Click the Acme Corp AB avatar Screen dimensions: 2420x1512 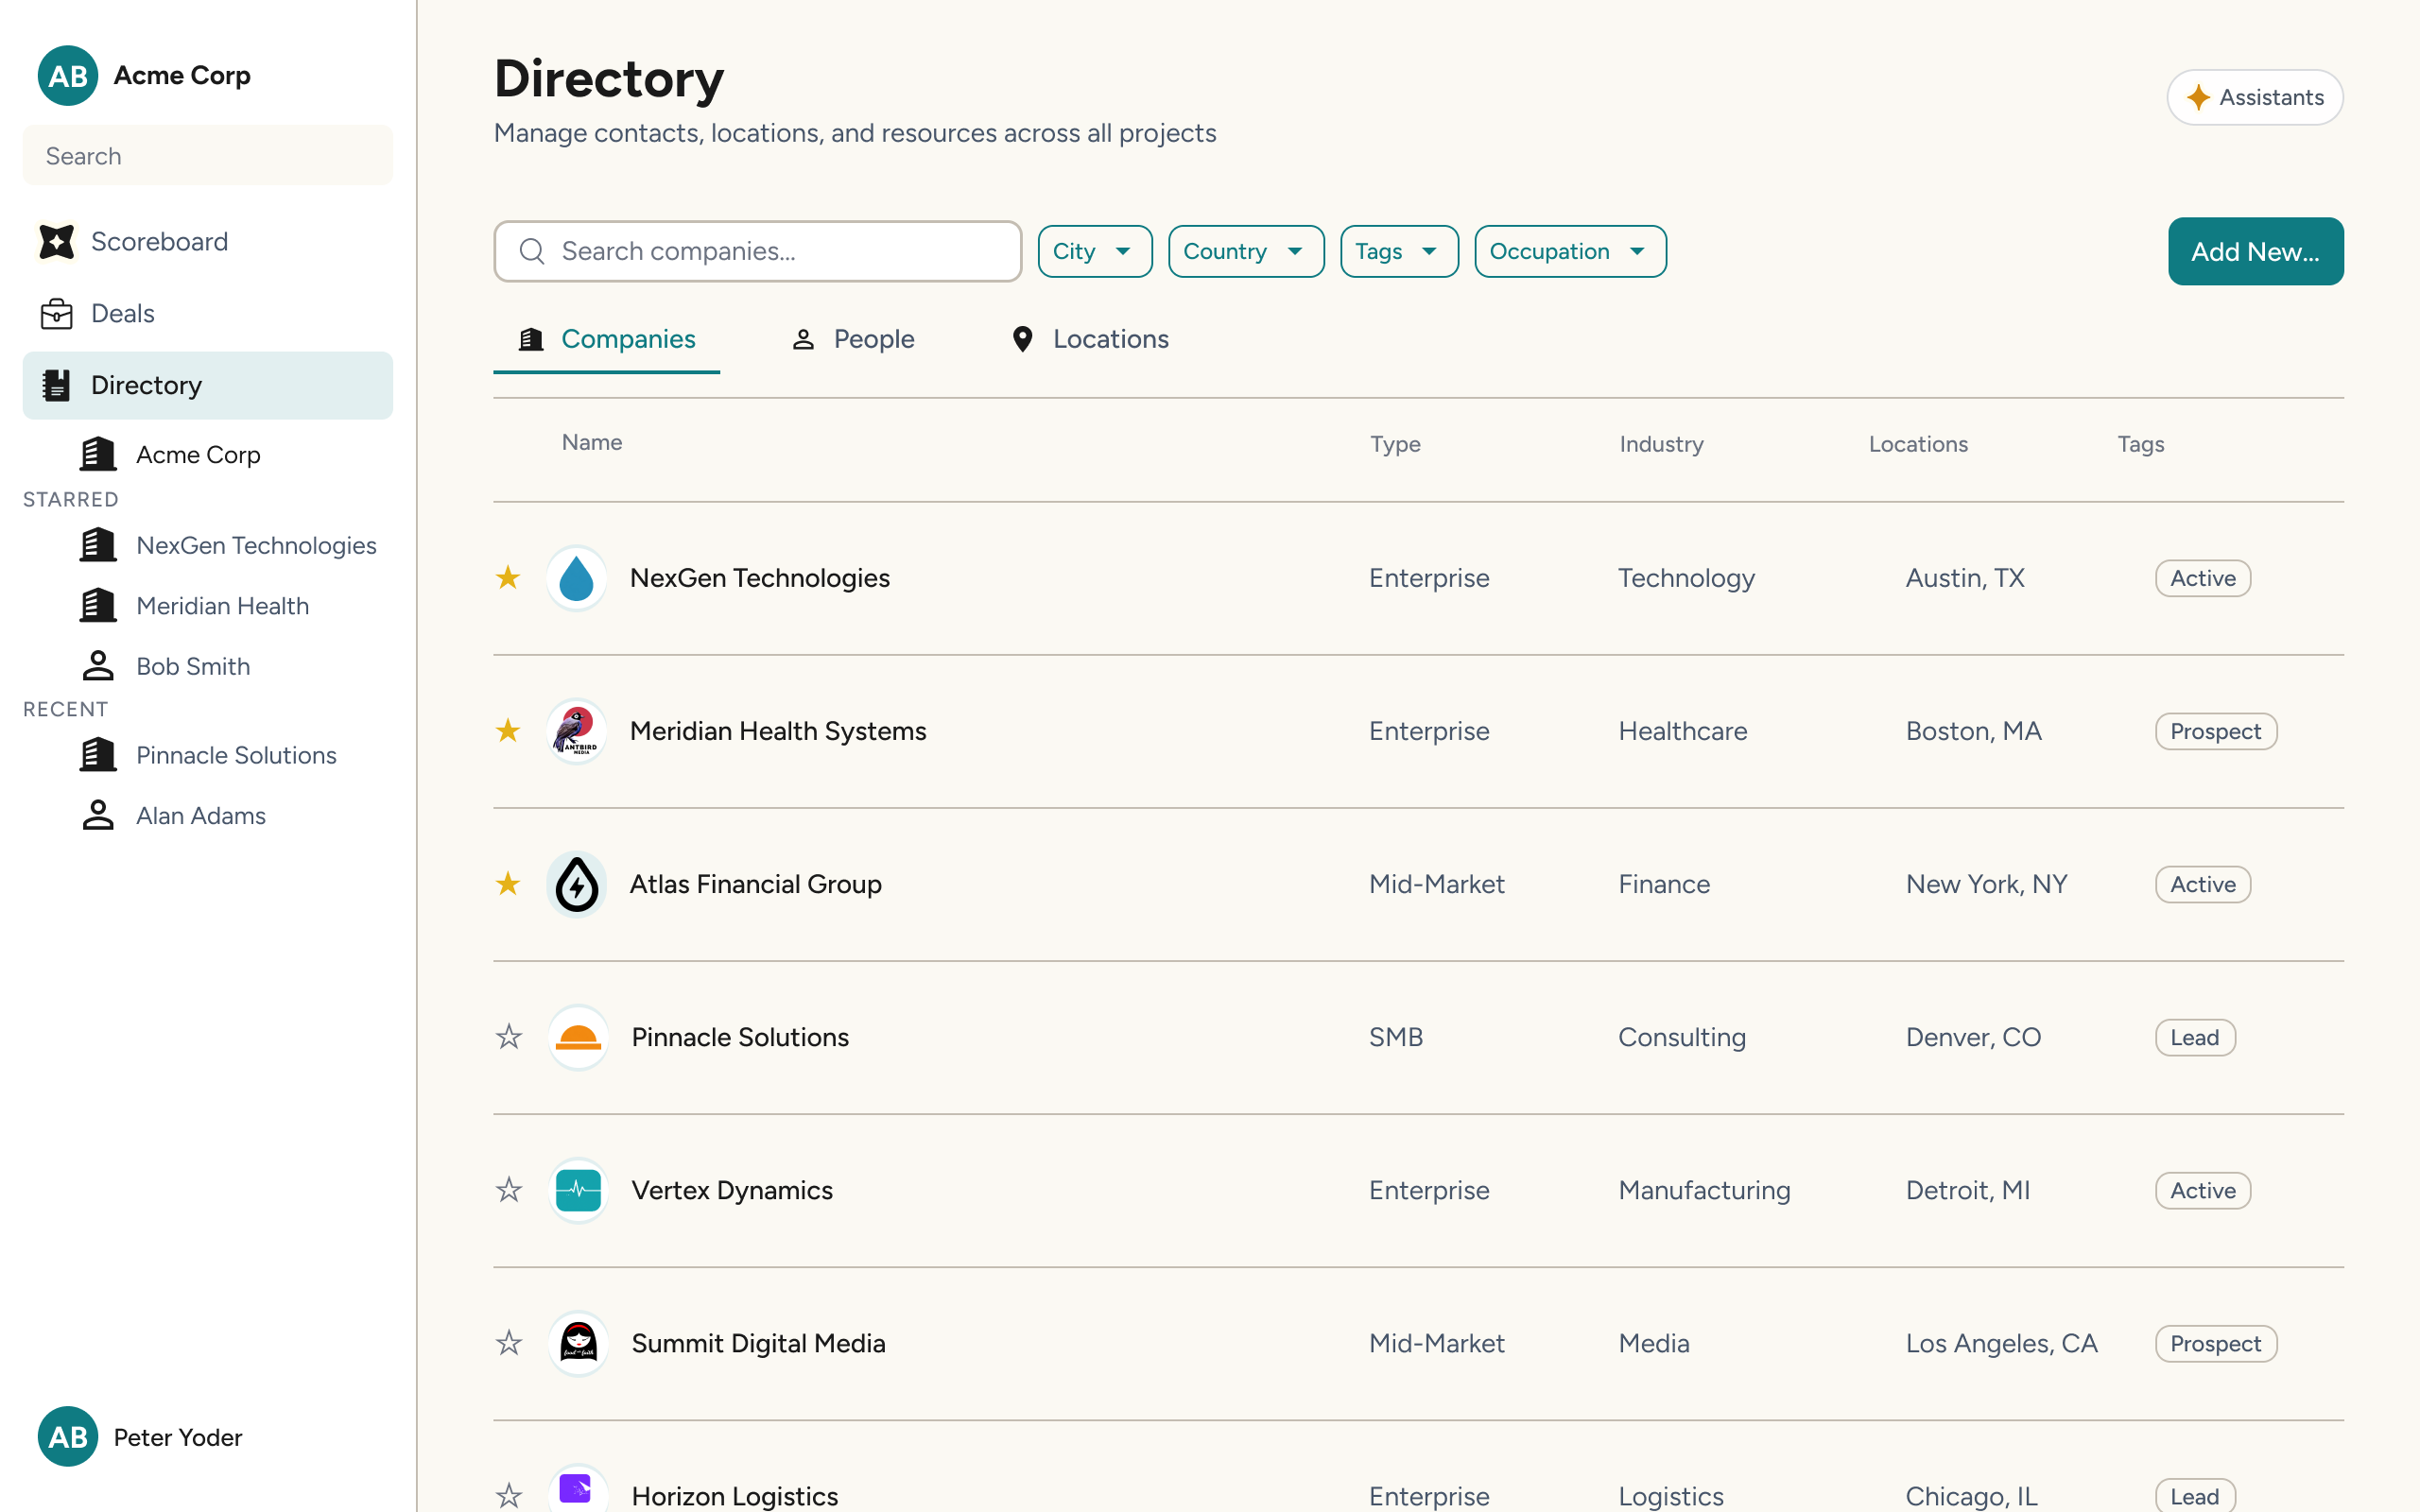pos(68,75)
